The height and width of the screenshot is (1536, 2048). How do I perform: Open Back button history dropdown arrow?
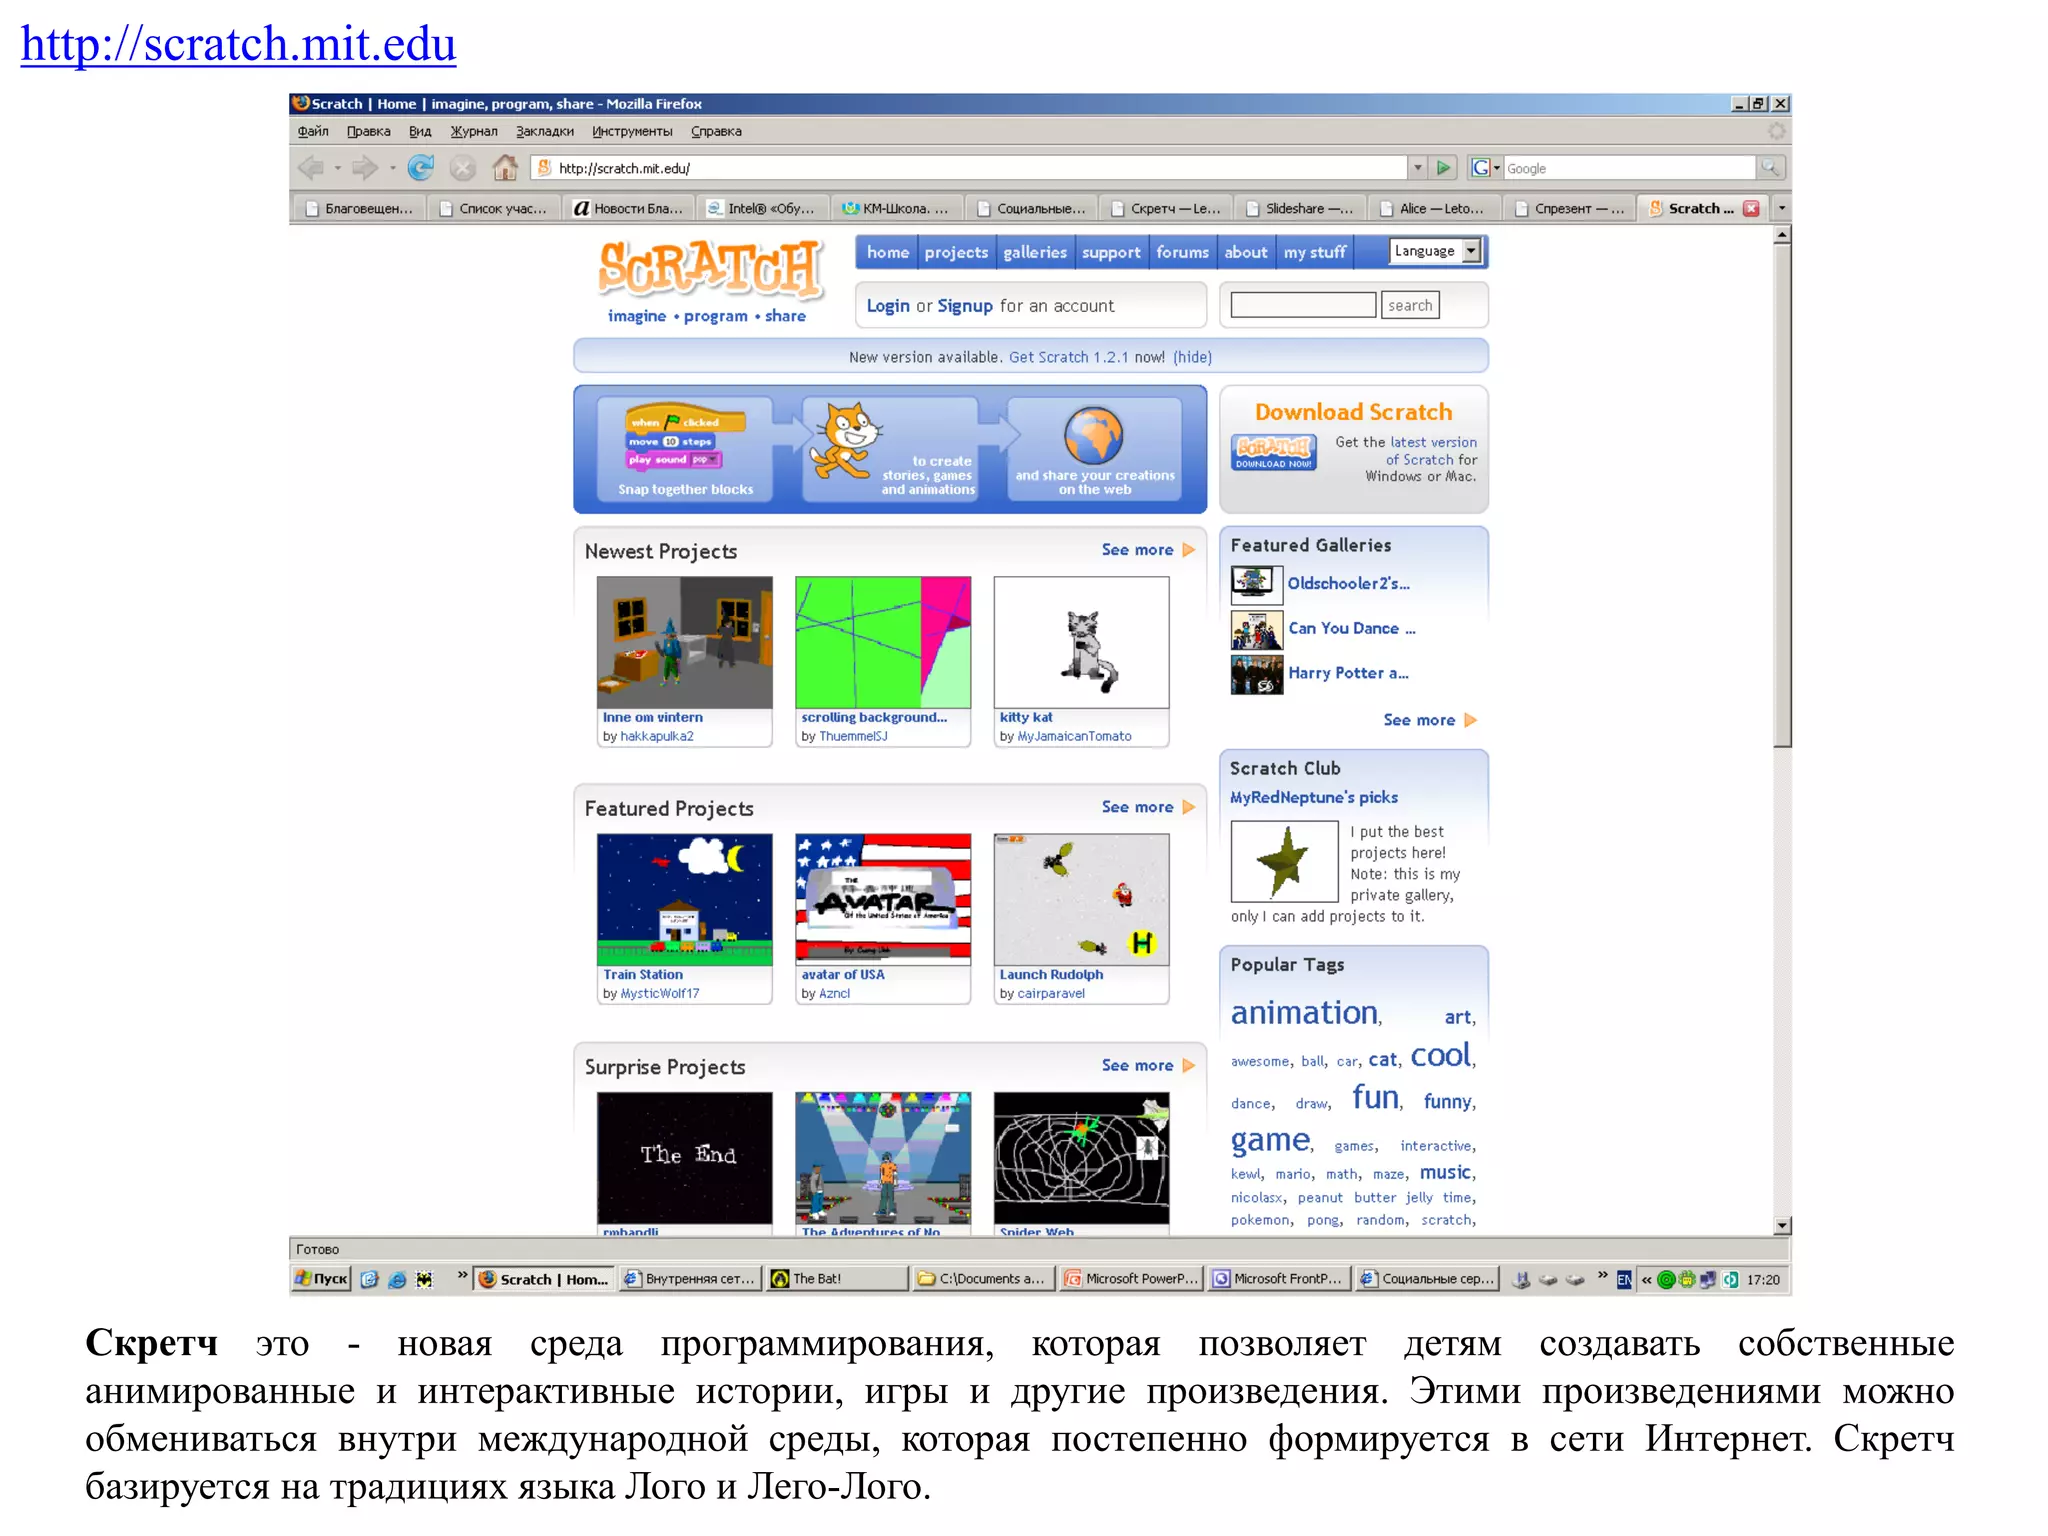[x=337, y=168]
